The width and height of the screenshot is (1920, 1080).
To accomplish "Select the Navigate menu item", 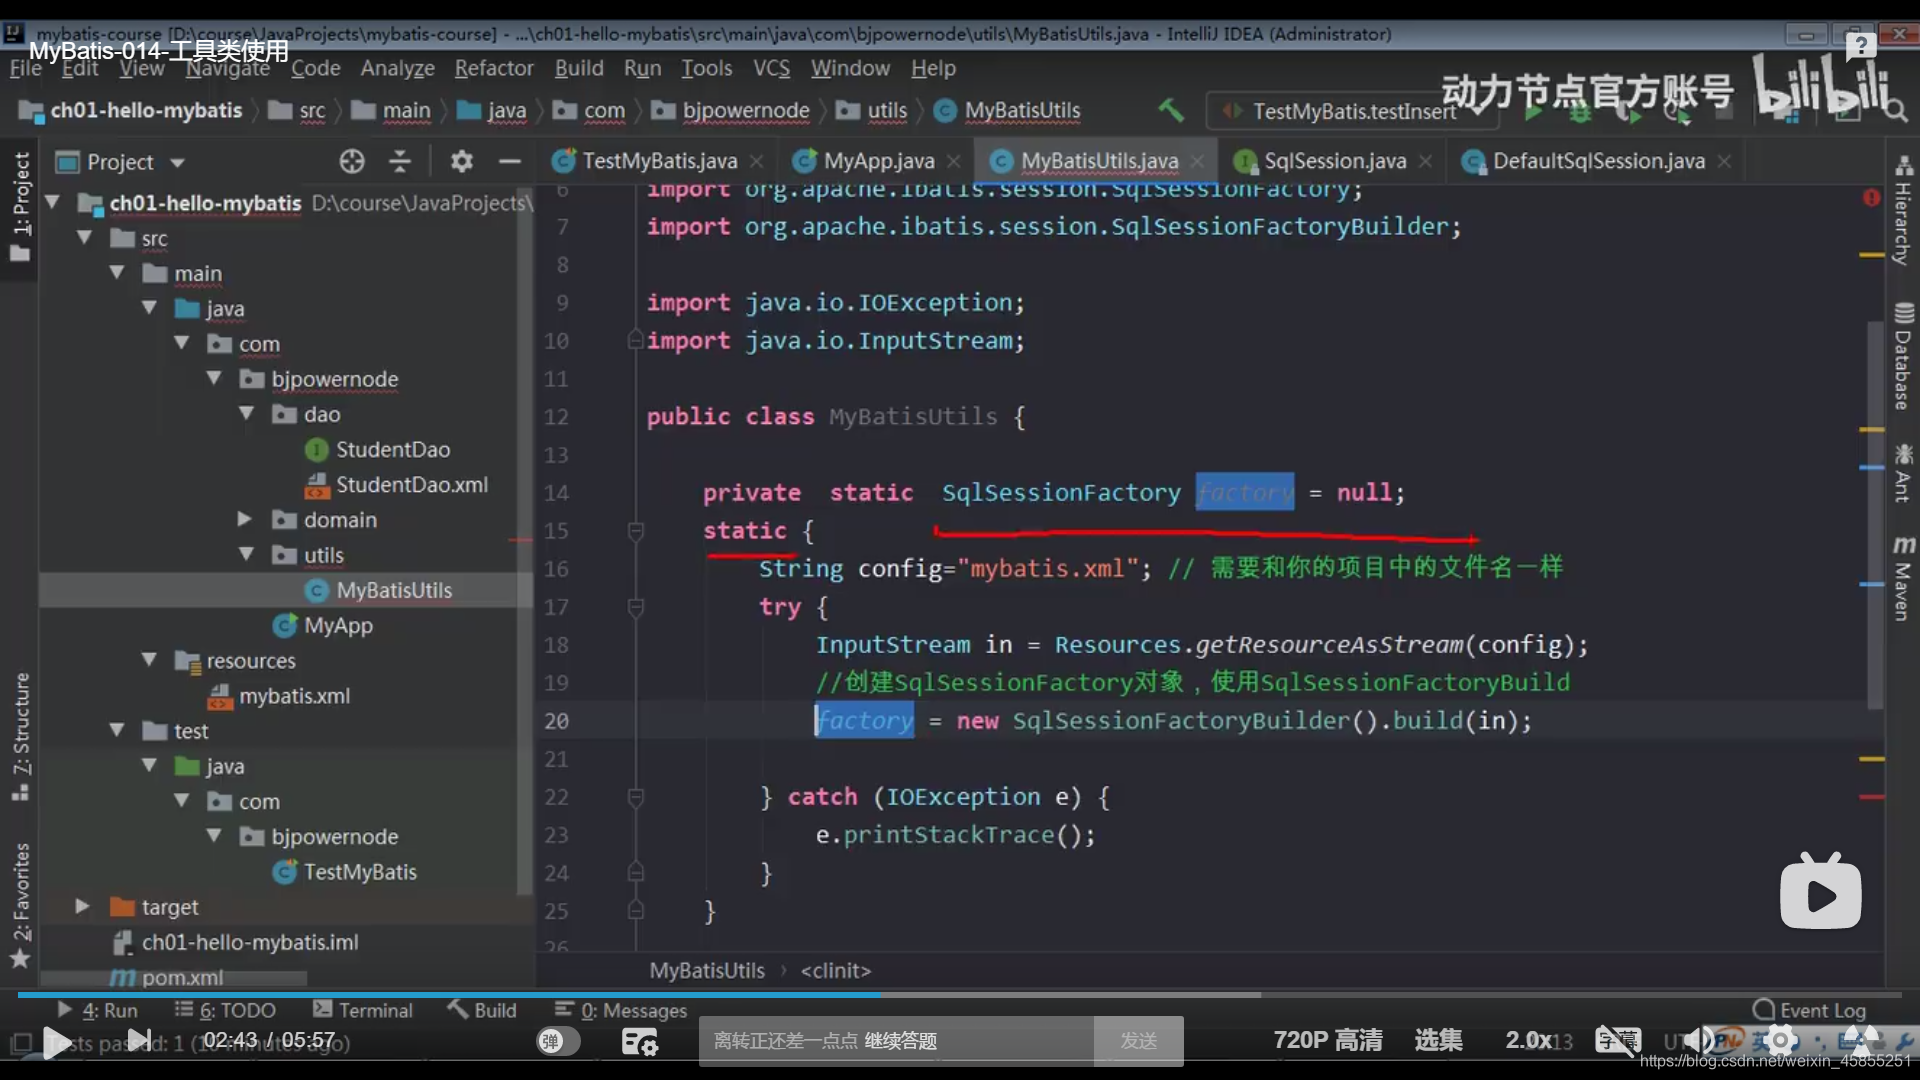I will 228,67.
